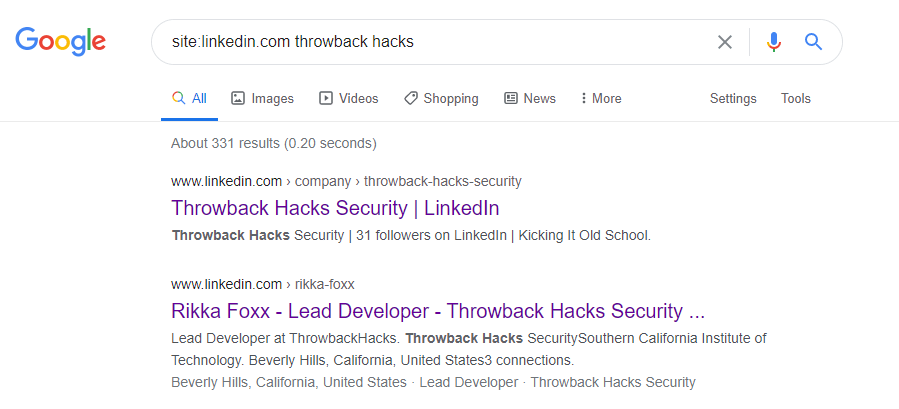
Task: Click the Google logo
Action: click(x=60, y=41)
